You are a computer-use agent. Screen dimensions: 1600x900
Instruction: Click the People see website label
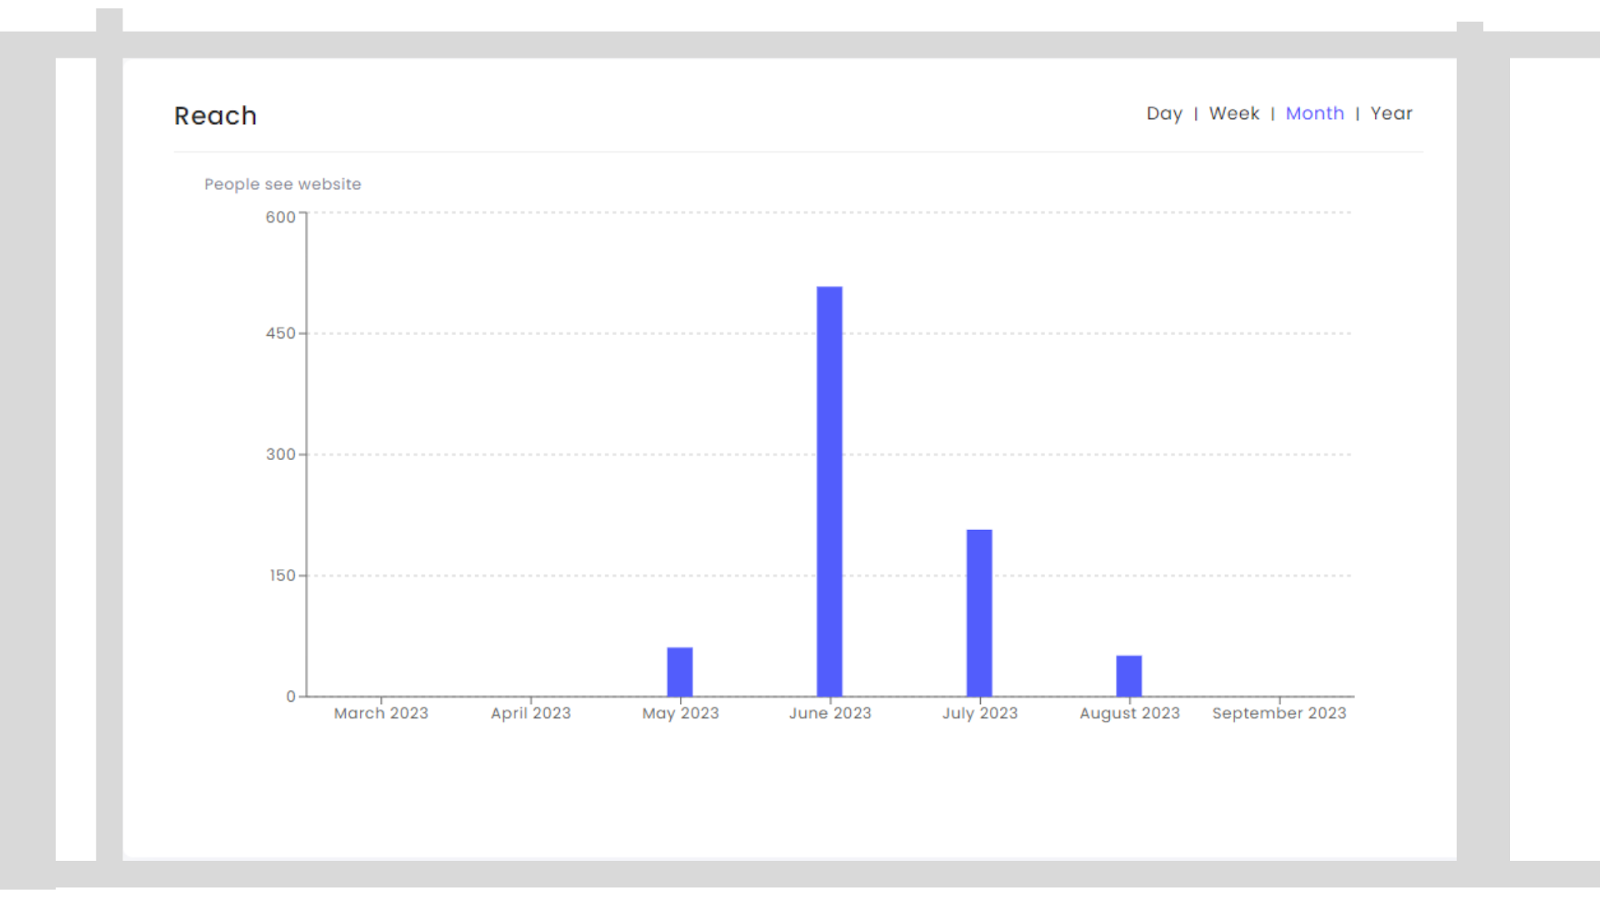(283, 184)
